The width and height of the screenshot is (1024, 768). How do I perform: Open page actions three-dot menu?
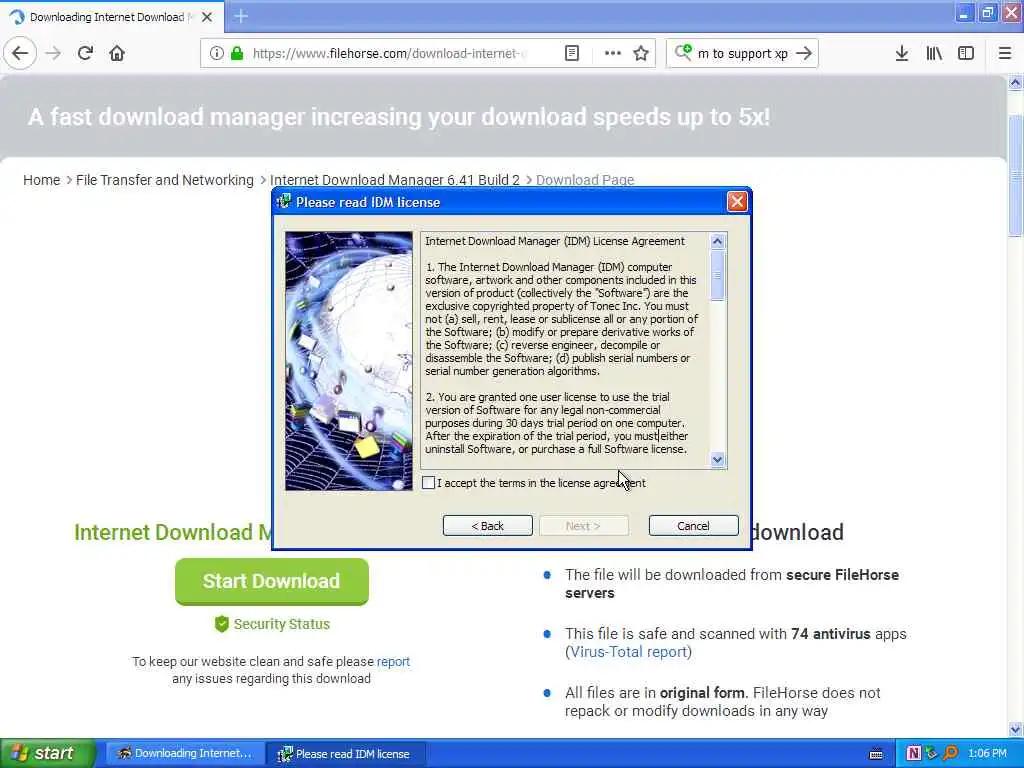(613, 54)
